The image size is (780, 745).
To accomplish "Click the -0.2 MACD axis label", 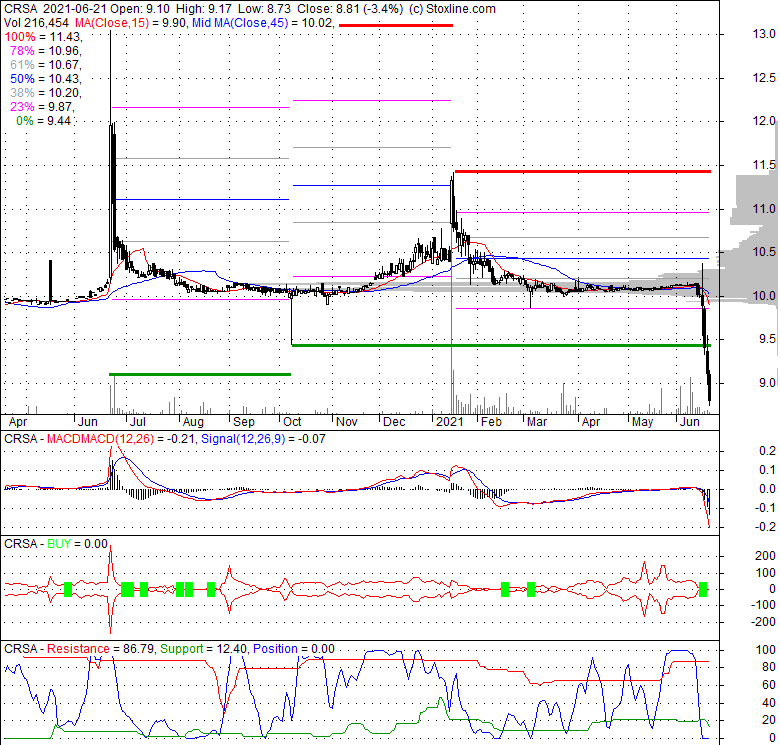I will (x=766, y=527).
